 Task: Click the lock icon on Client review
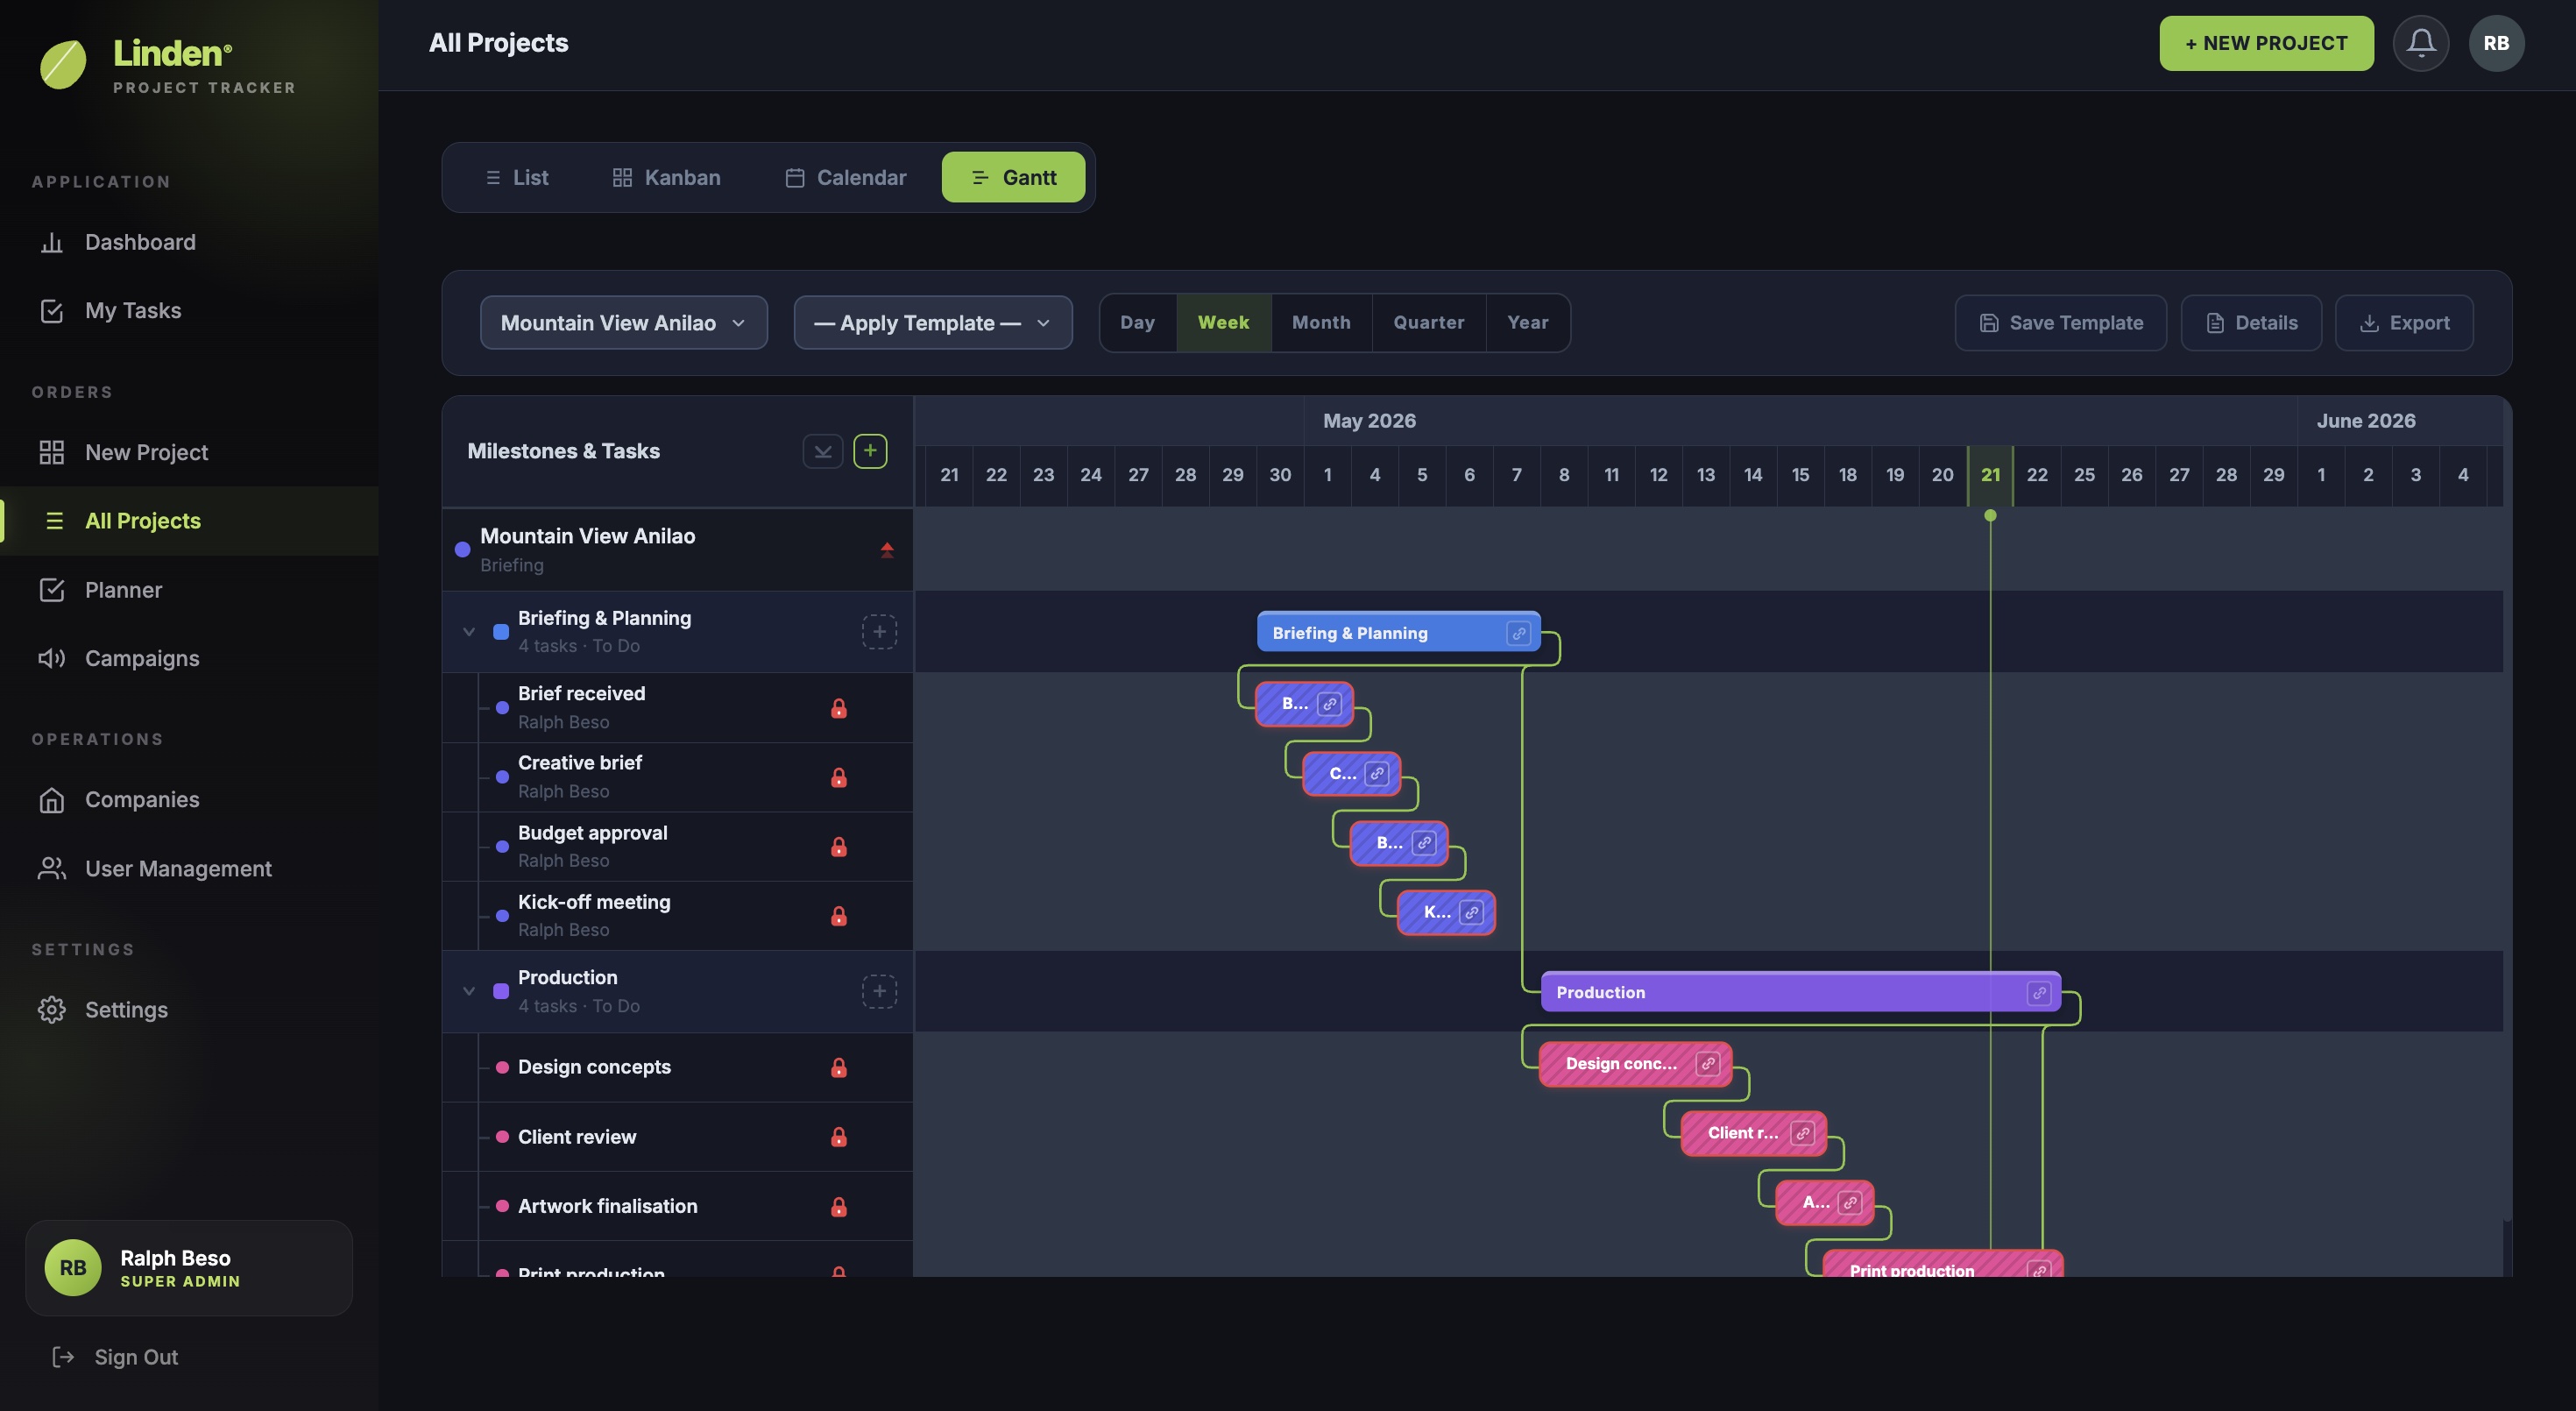pyautogui.click(x=838, y=1137)
